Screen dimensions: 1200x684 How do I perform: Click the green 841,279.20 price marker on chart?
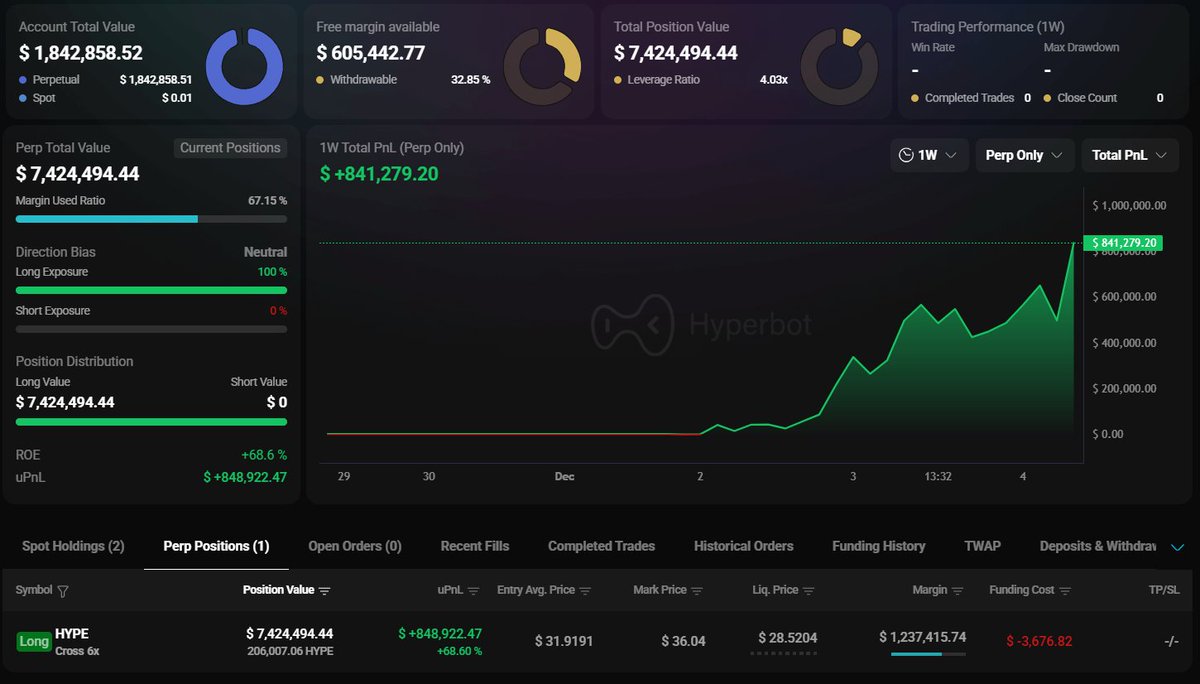tap(1125, 243)
